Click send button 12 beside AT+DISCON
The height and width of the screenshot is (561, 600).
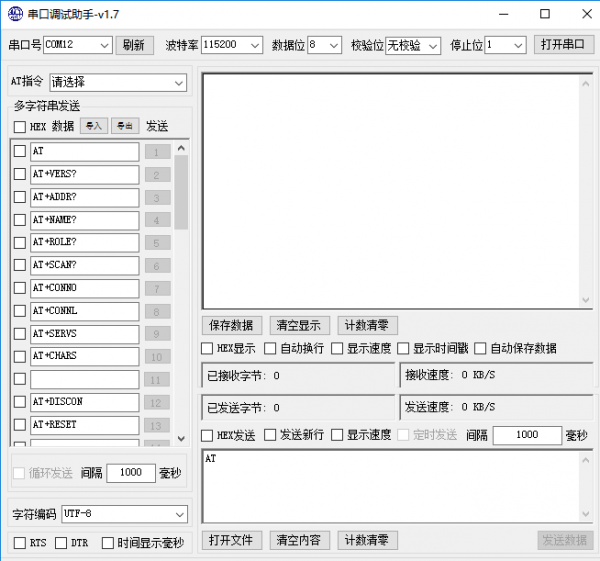coord(157,403)
